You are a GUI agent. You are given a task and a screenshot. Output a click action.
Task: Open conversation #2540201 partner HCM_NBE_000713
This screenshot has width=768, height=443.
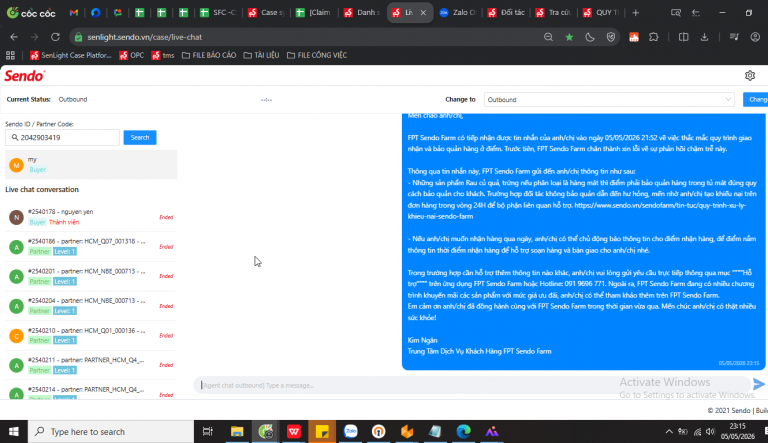(91, 276)
